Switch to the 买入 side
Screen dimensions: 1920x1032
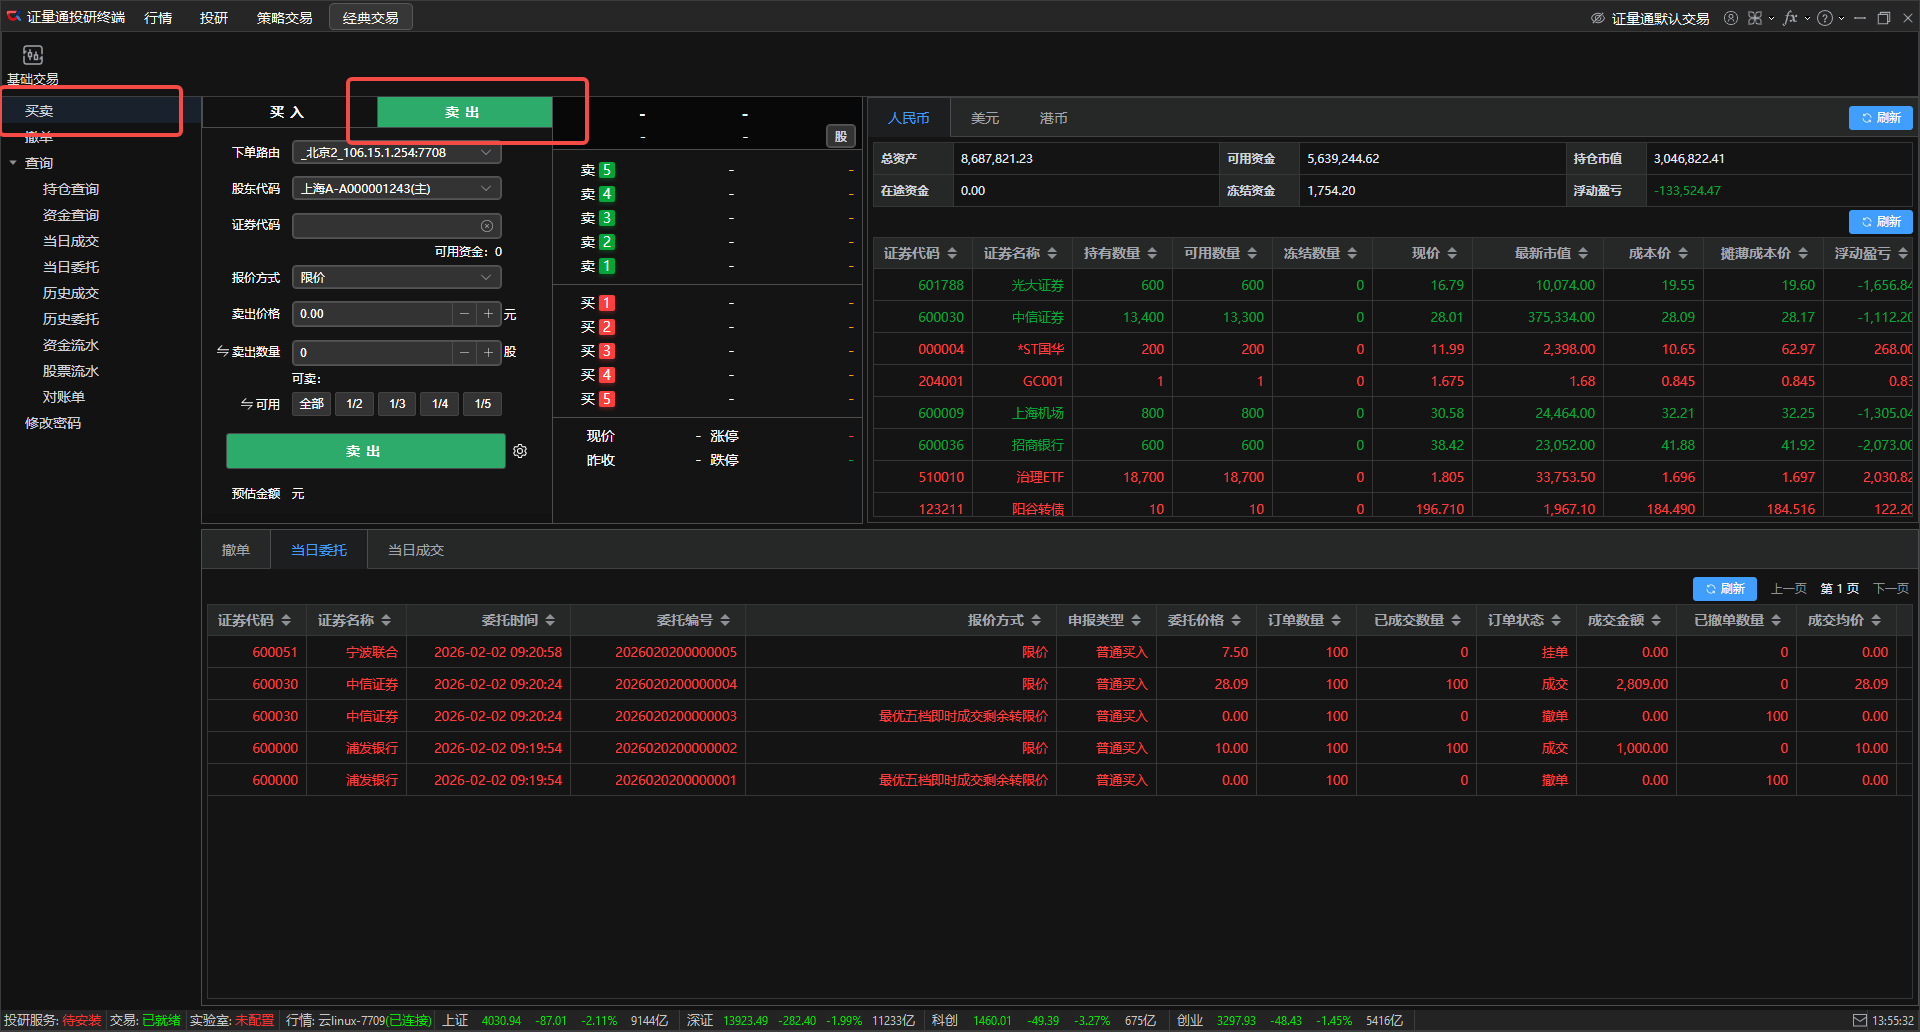pyautogui.click(x=288, y=112)
